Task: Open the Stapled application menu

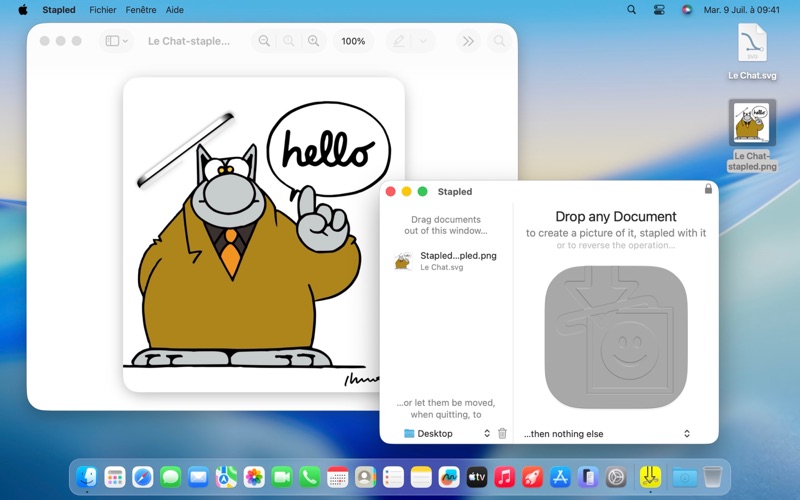Action: pos(59,10)
